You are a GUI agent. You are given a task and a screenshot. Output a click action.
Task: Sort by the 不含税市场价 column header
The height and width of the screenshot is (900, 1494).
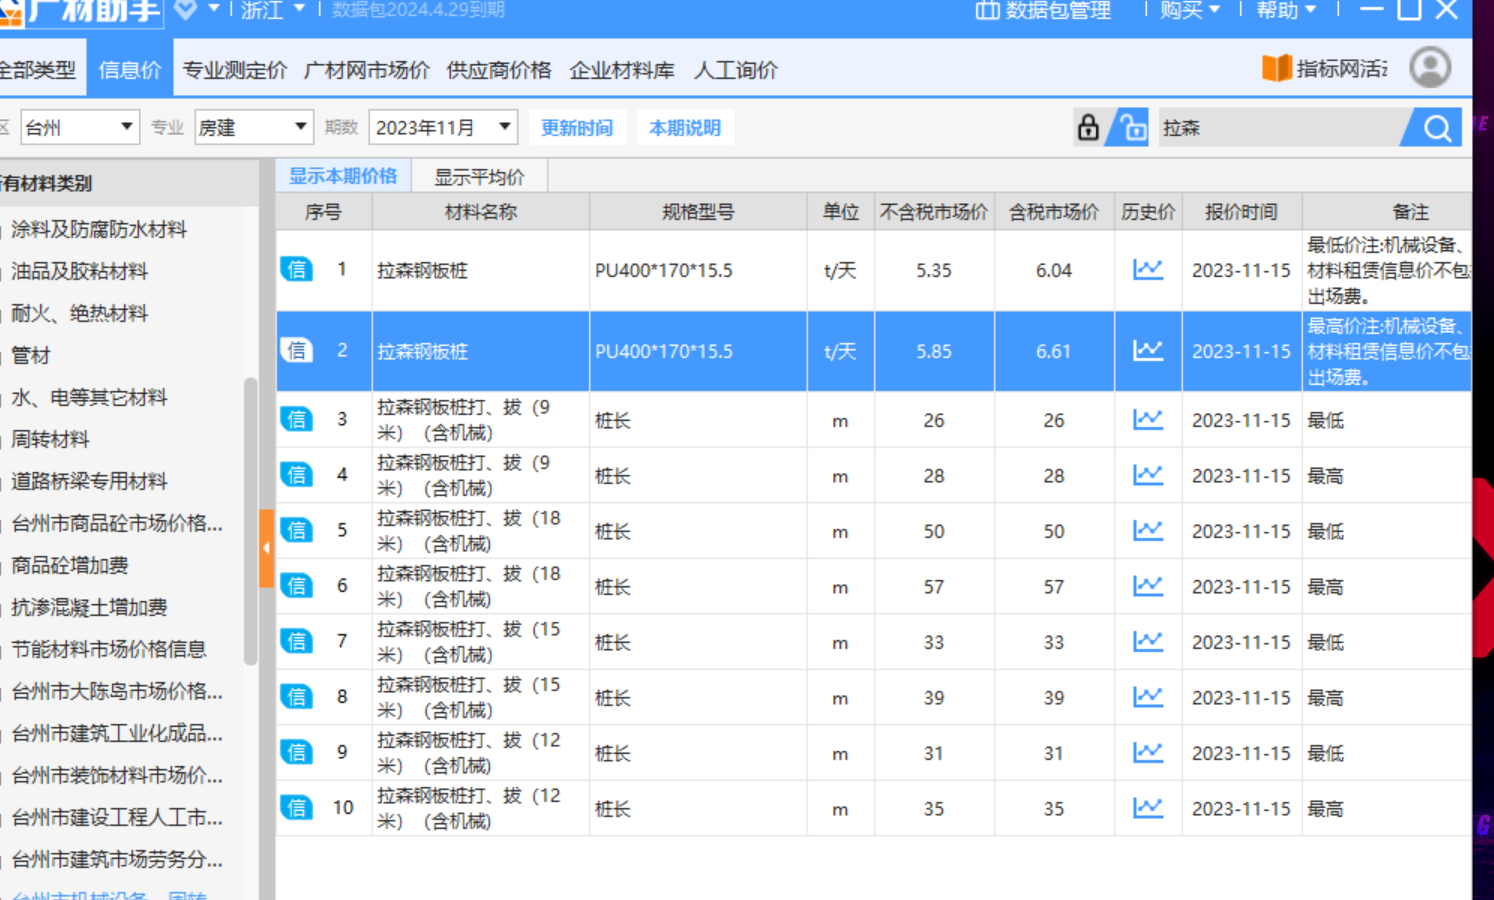pyautogui.click(x=934, y=212)
